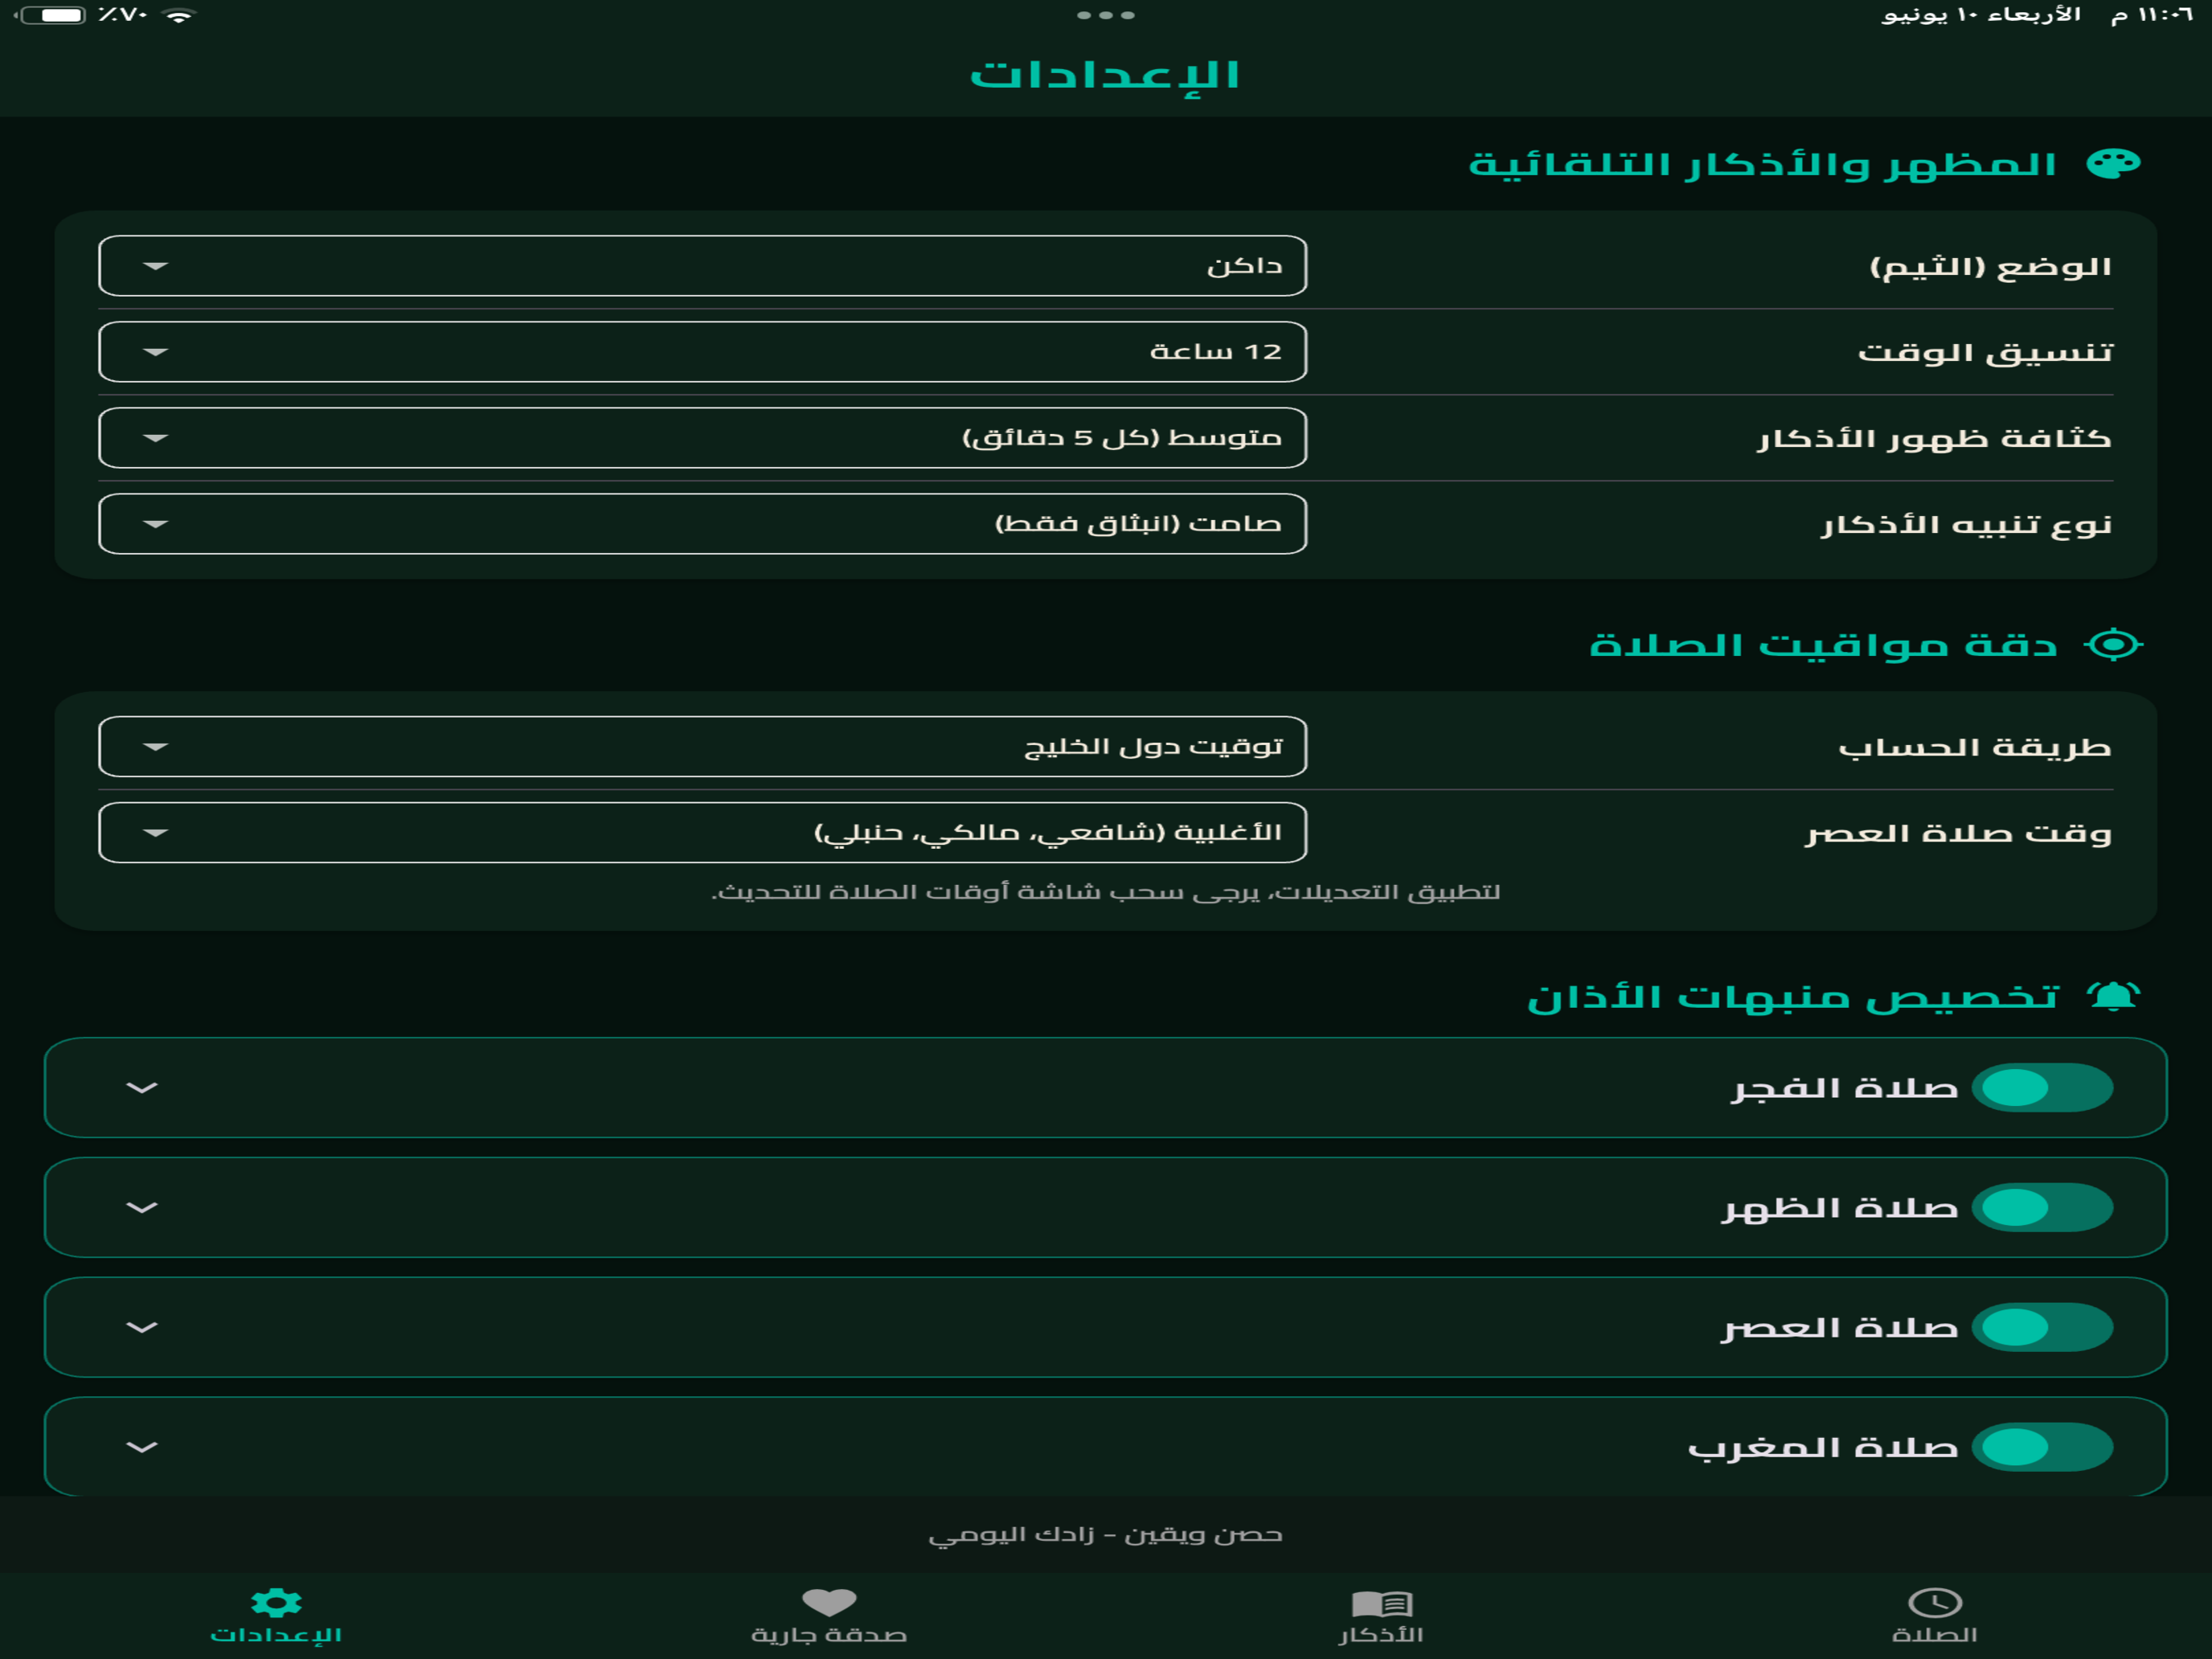Expand the صلاة المغرب row chevron
Viewport: 2212px width, 1659px height.
pos(142,1448)
